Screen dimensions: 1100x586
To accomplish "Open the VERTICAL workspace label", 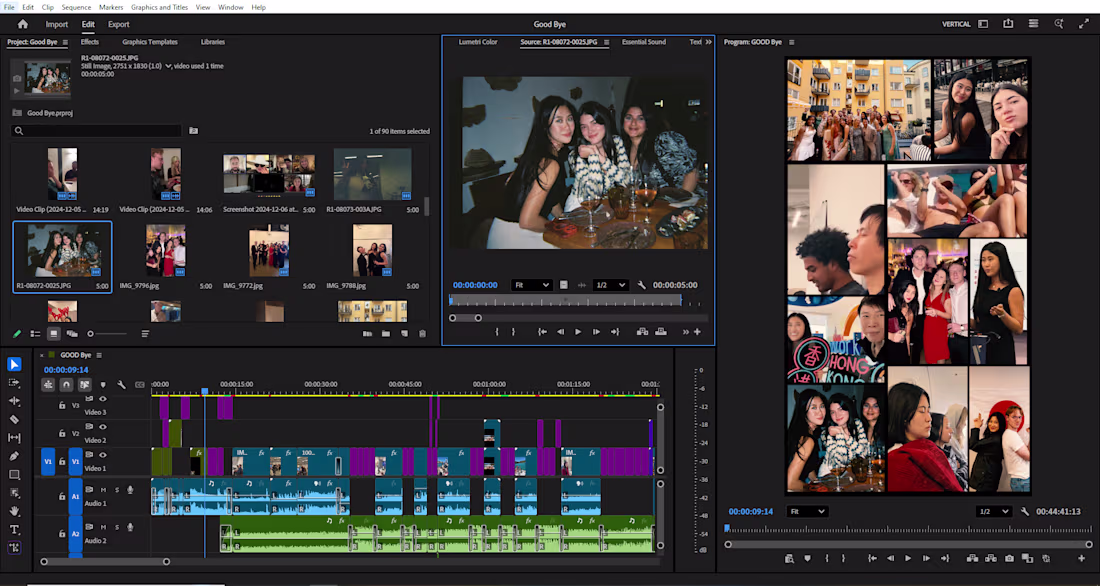I will pyautogui.click(x=956, y=24).
